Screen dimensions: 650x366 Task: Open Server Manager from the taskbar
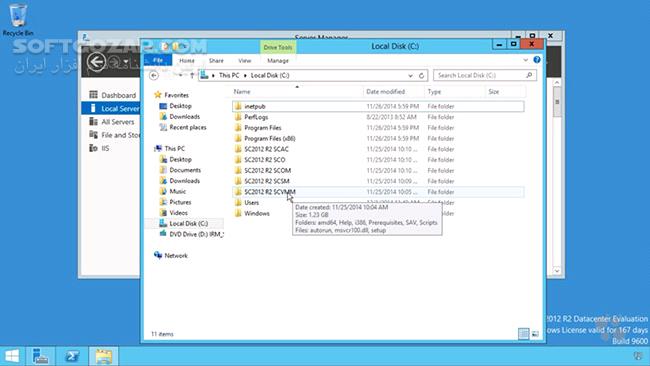(x=40, y=356)
